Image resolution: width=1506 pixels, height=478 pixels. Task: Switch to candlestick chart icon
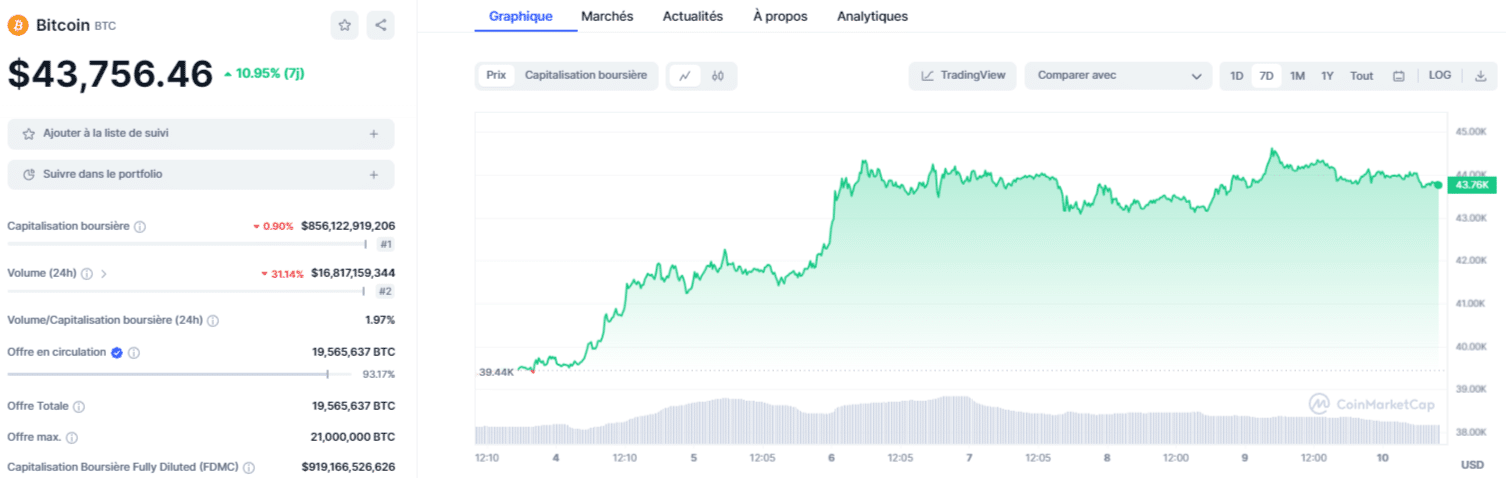click(x=718, y=76)
